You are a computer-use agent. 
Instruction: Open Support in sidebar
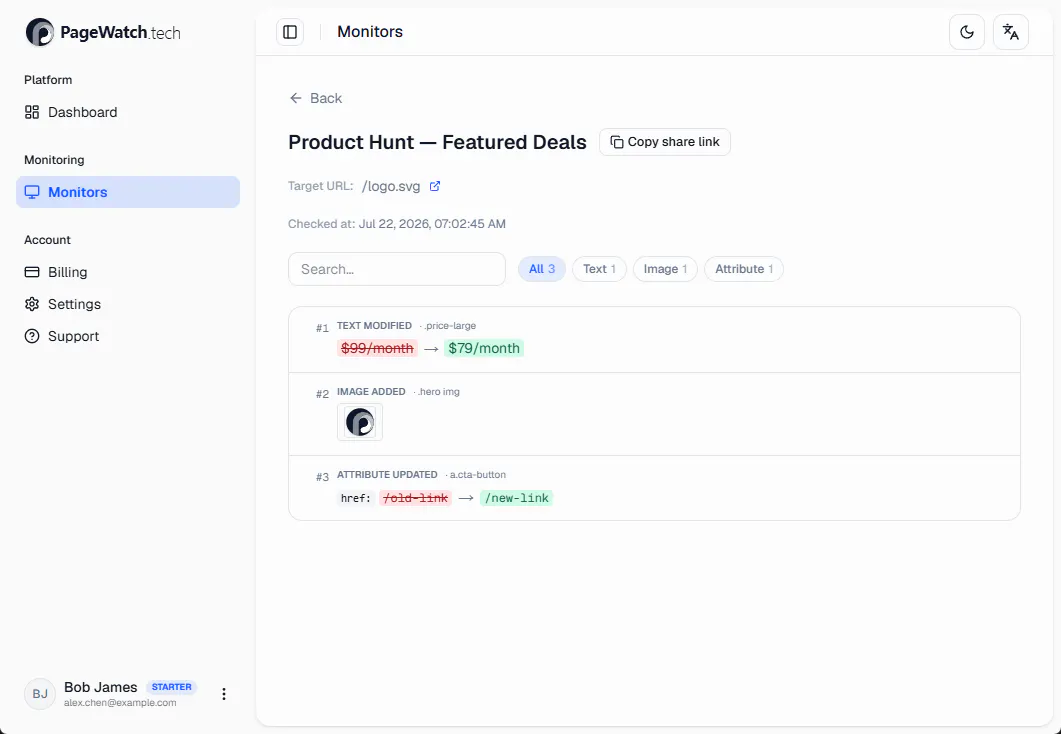(128, 336)
